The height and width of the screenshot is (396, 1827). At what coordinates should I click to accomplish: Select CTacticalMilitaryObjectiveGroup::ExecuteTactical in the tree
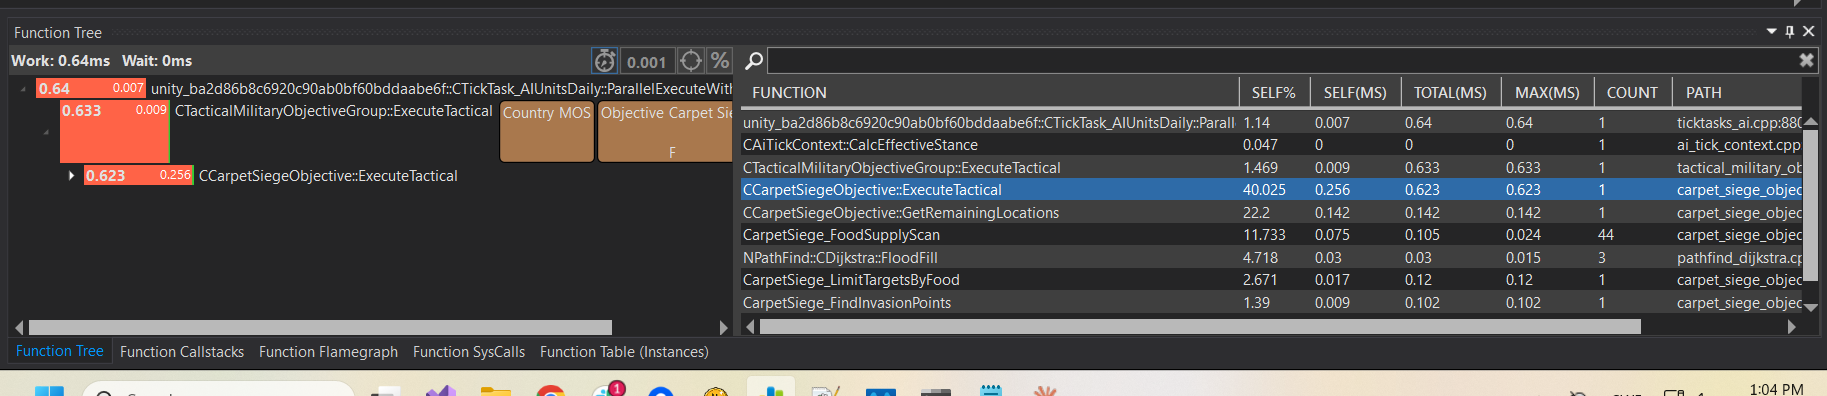(334, 111)
